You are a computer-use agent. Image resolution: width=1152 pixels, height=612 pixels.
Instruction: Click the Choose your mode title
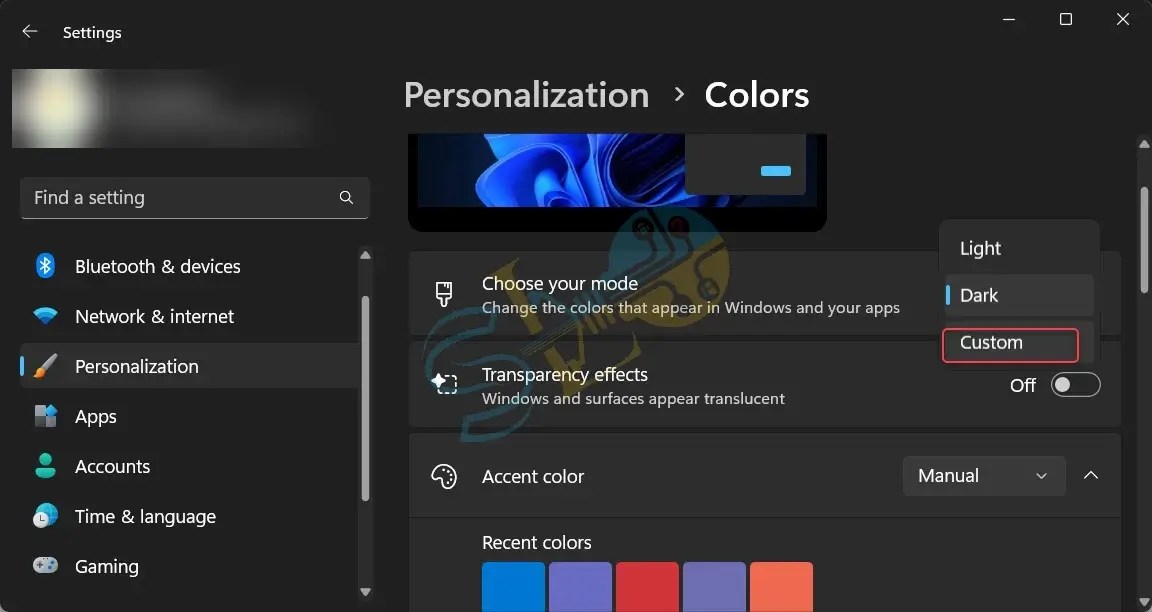[x=560, y=284]
